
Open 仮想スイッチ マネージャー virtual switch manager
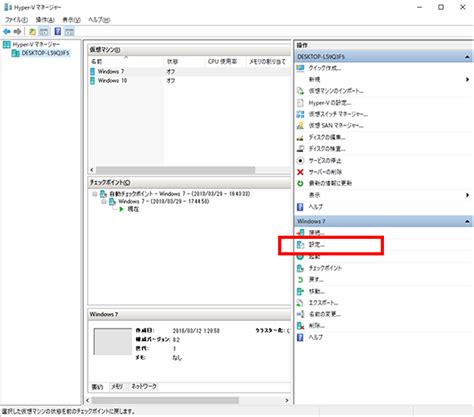[338, 114]
